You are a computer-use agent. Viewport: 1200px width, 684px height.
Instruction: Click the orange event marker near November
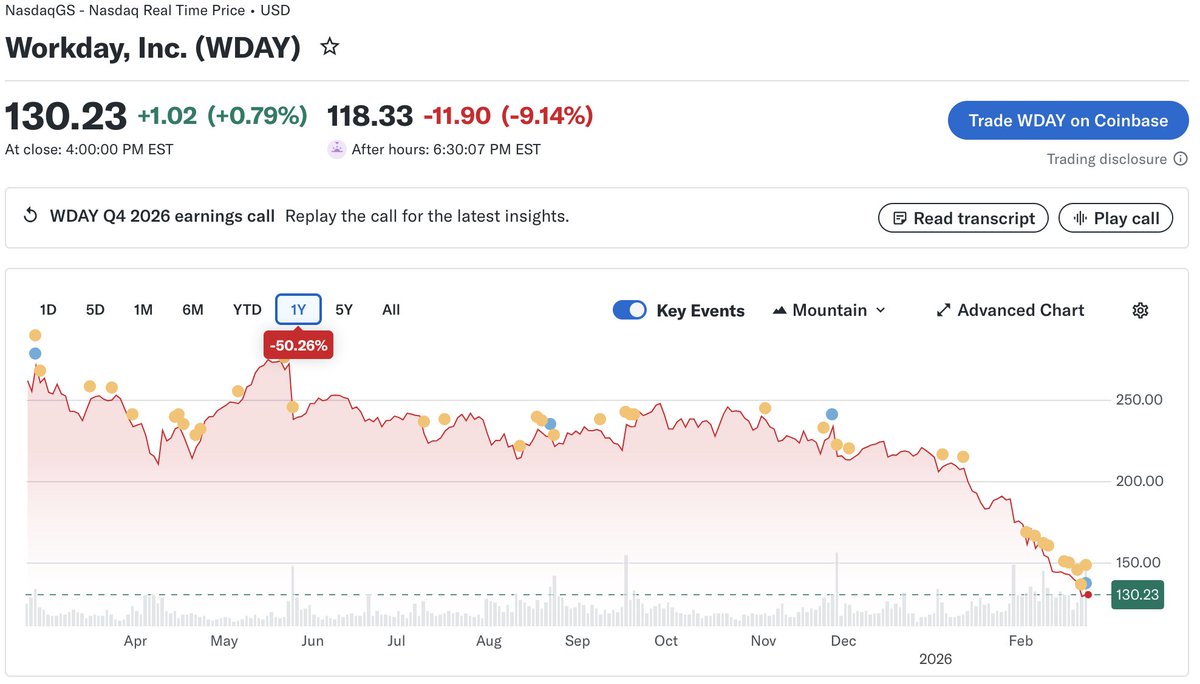click(765, 408)
